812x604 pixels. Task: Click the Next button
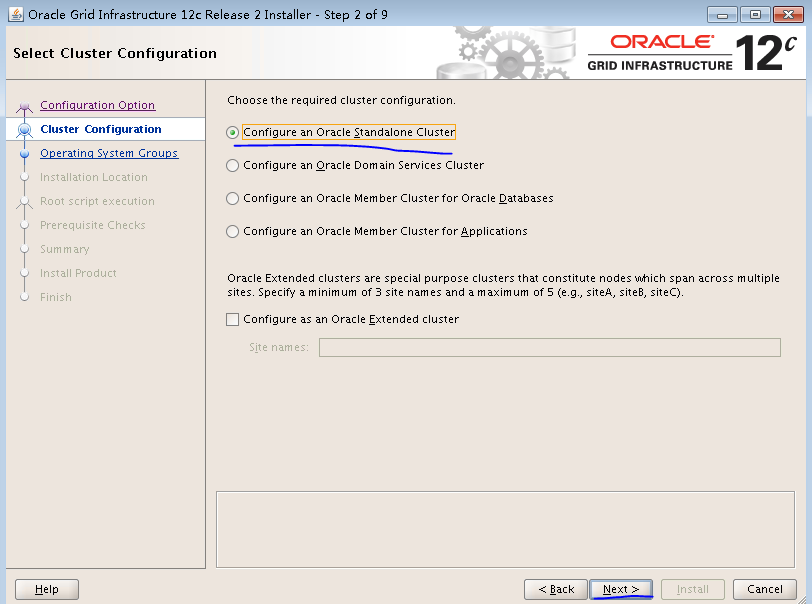click(621, 589)
